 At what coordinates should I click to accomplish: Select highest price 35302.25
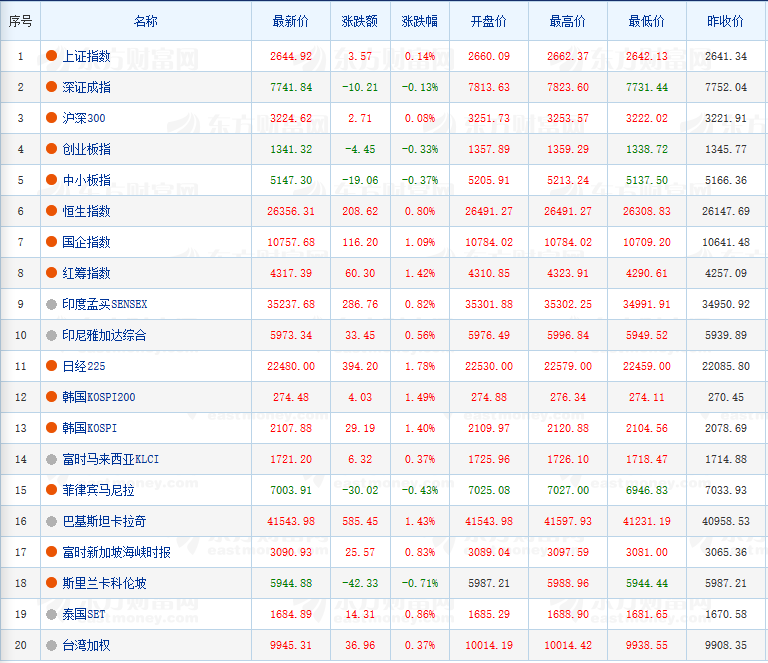(568, 304)
